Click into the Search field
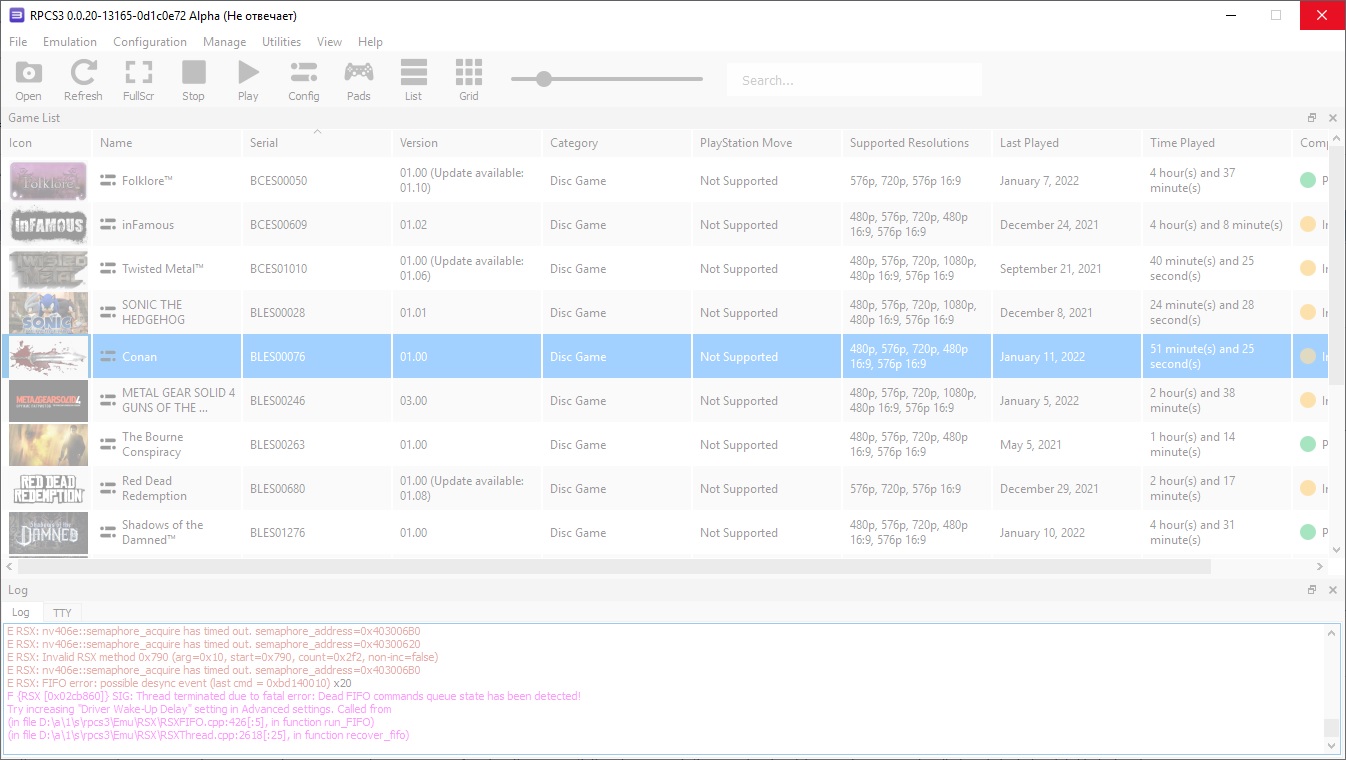 [855, 80]
